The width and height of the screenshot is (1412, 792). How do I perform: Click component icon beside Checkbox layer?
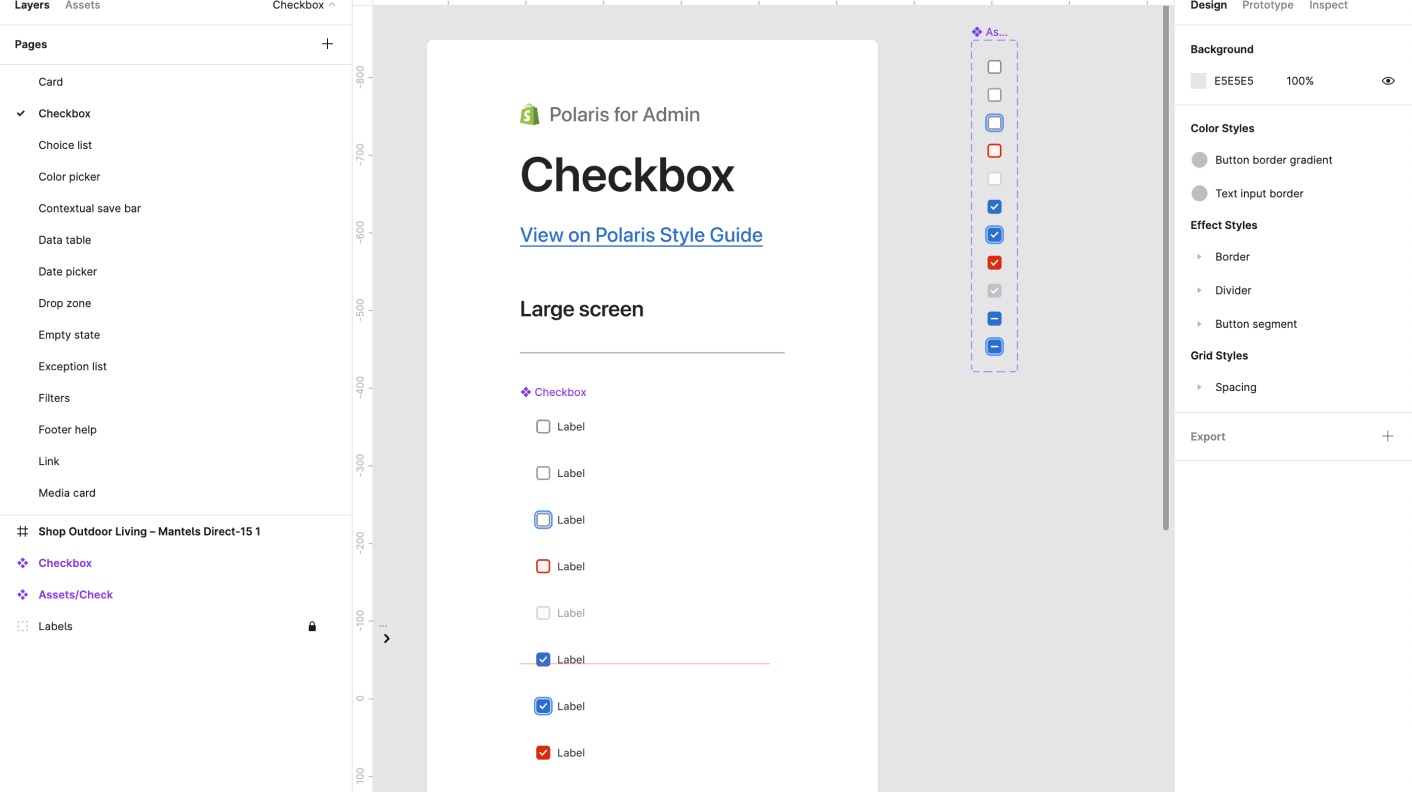[x=22, y=563]
